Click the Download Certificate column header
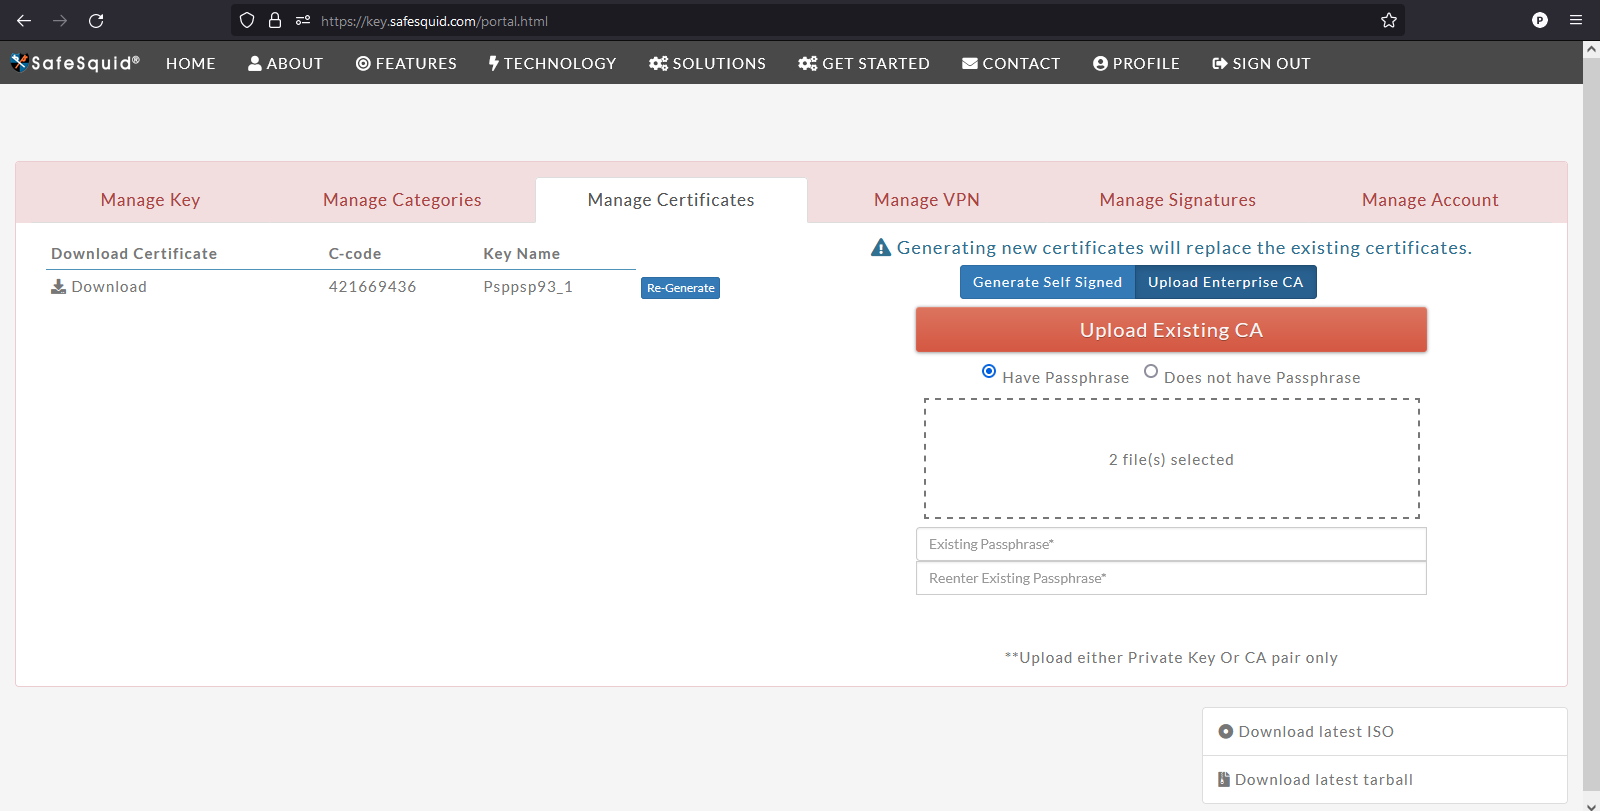The height and width of the screenshot is (811, 1600). click(134, 254)
